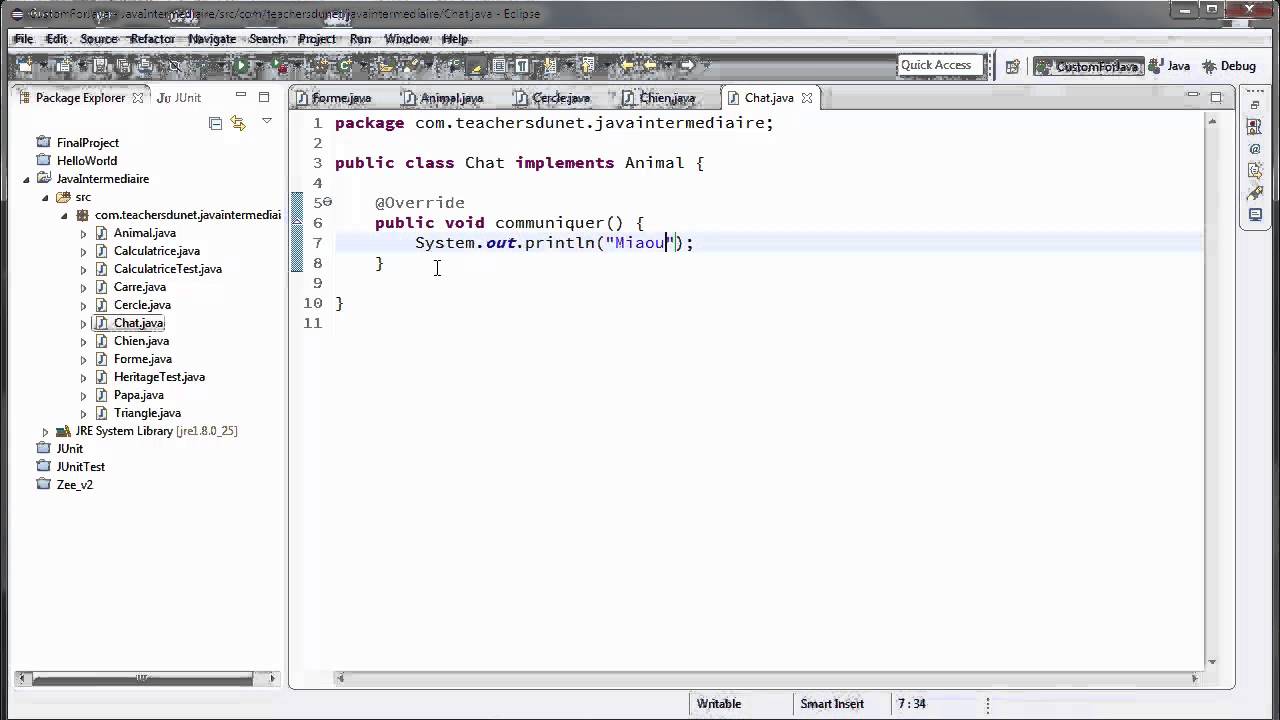Open the Console view icon in trim
Screen dimensions: 1280x720
1255,215
